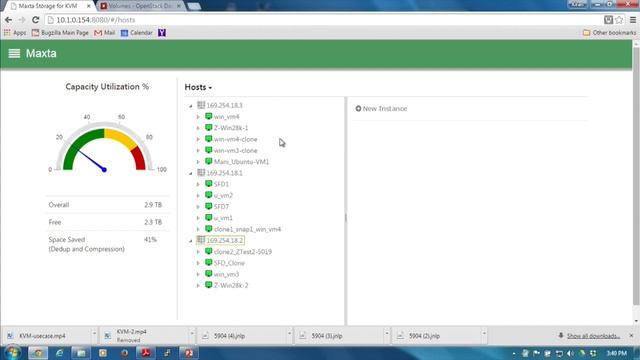The width and height of the screenshot is (640, 360).
Task: Click the Maxta title in header
Action: click(41, 53)
